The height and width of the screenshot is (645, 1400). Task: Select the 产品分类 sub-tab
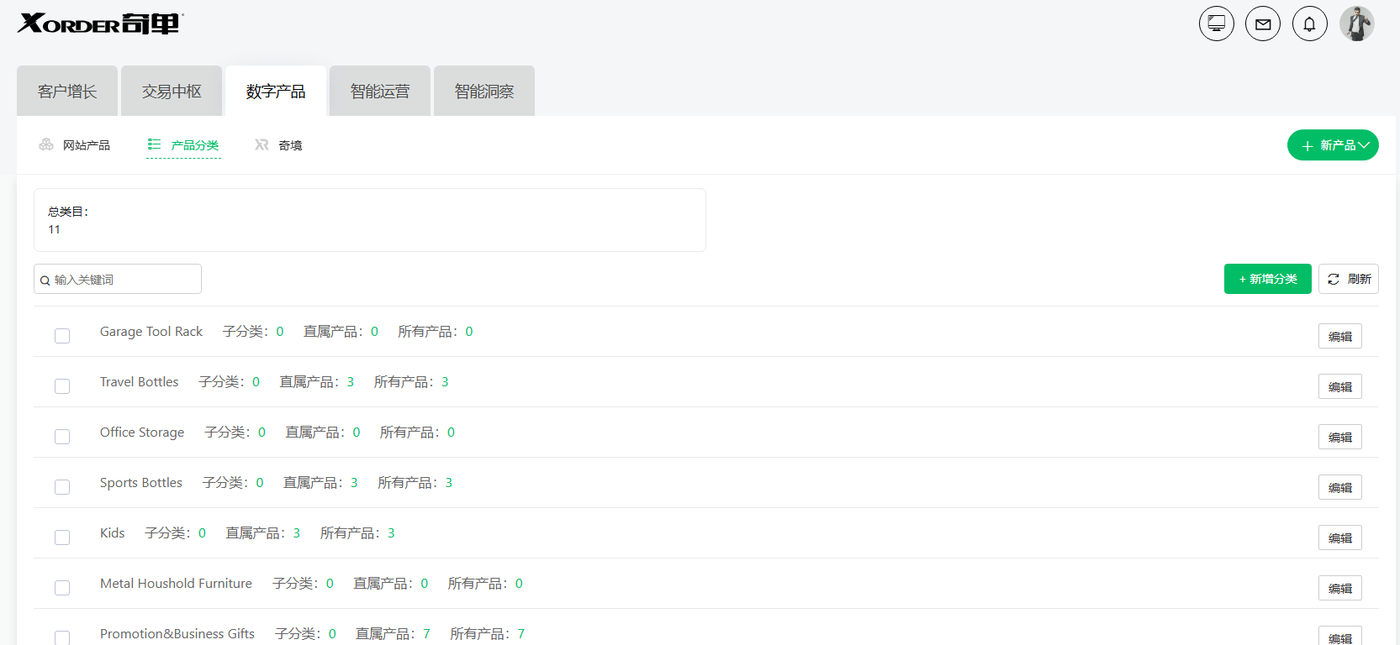coord(183,145)
